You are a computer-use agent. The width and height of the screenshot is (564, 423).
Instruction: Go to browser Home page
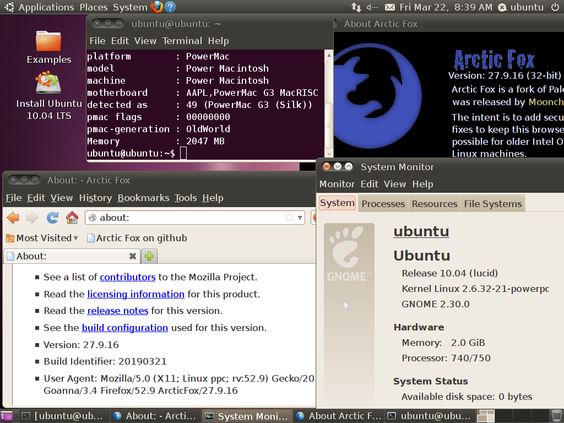(72, 218)
